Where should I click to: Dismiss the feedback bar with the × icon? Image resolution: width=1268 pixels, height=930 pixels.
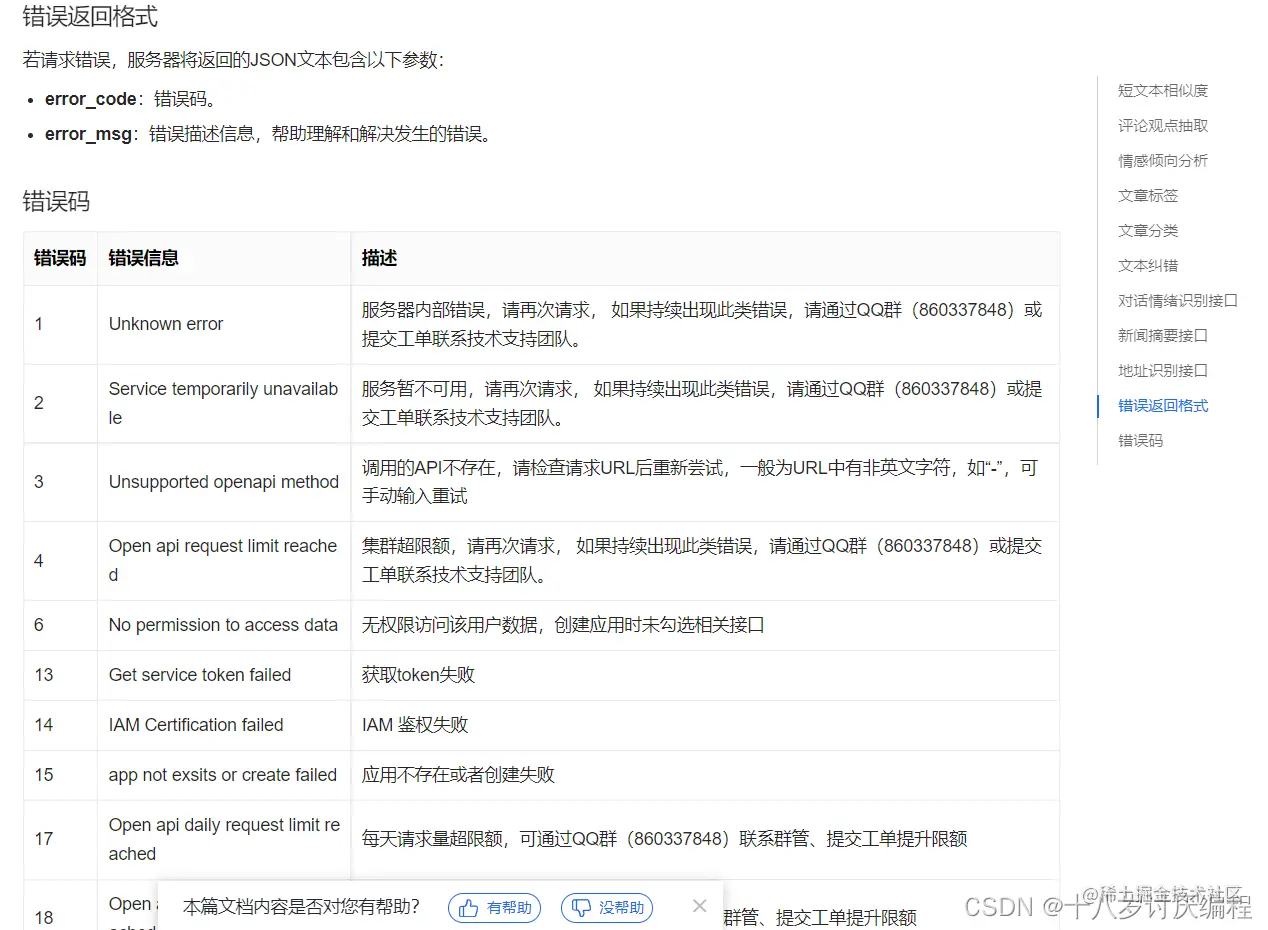pos(699,905)
